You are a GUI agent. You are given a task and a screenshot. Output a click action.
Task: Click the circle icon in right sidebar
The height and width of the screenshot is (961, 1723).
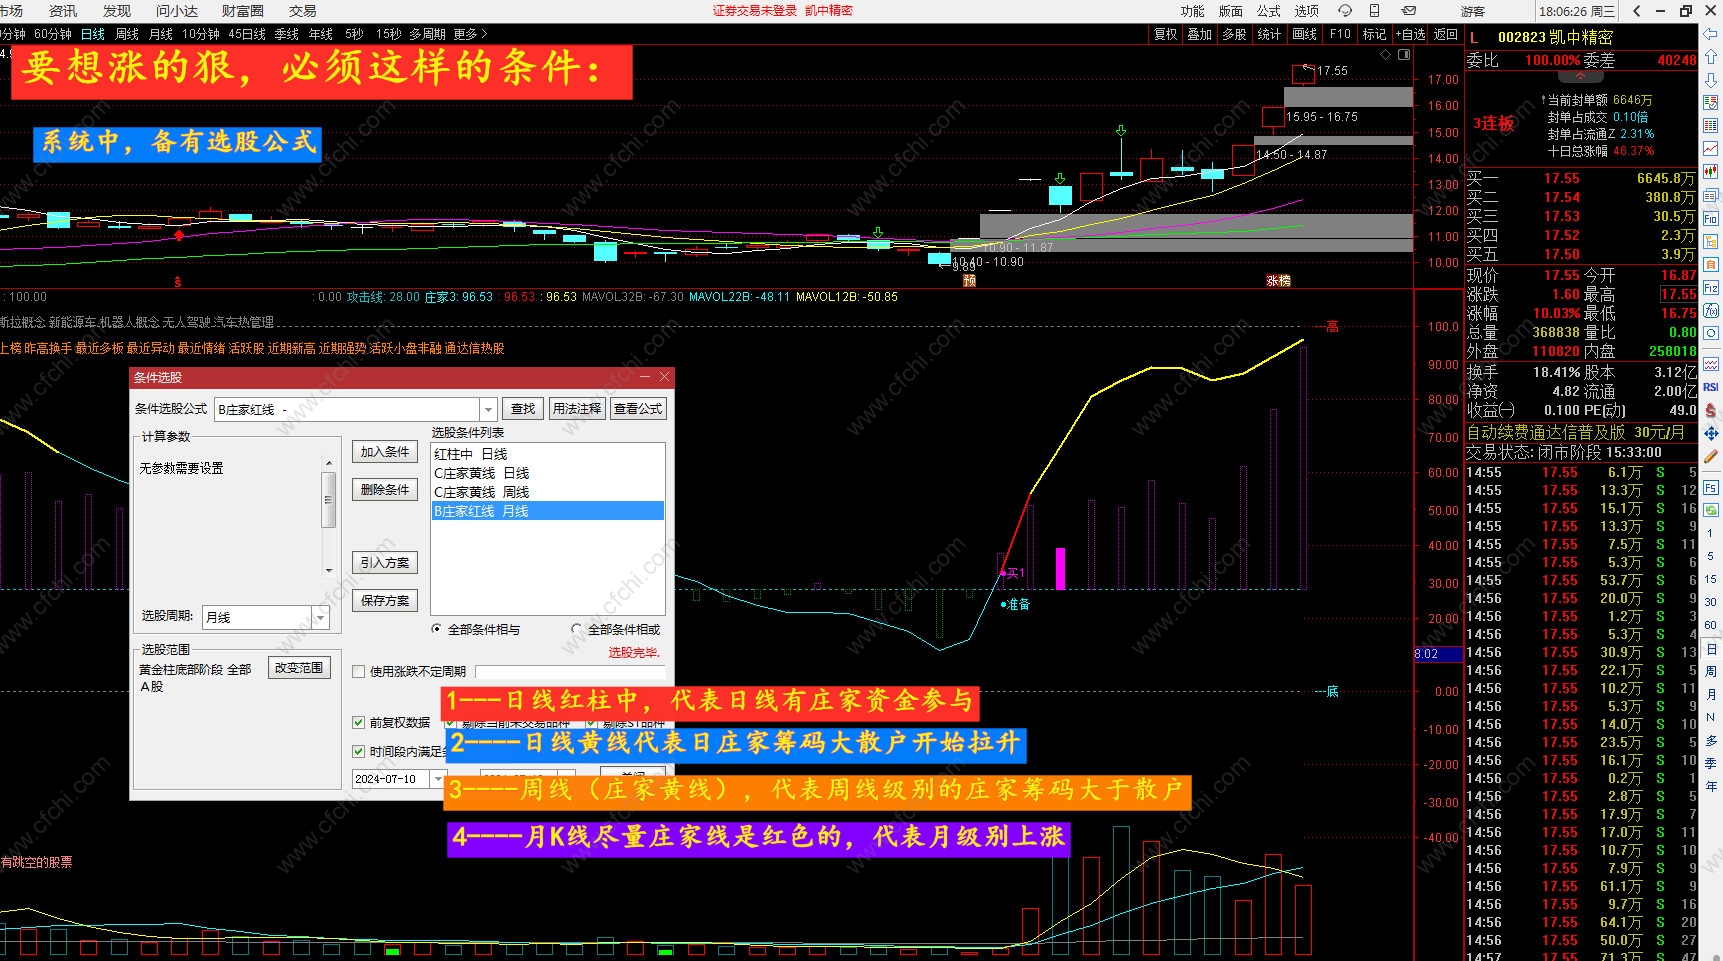tap(1711, 333)
